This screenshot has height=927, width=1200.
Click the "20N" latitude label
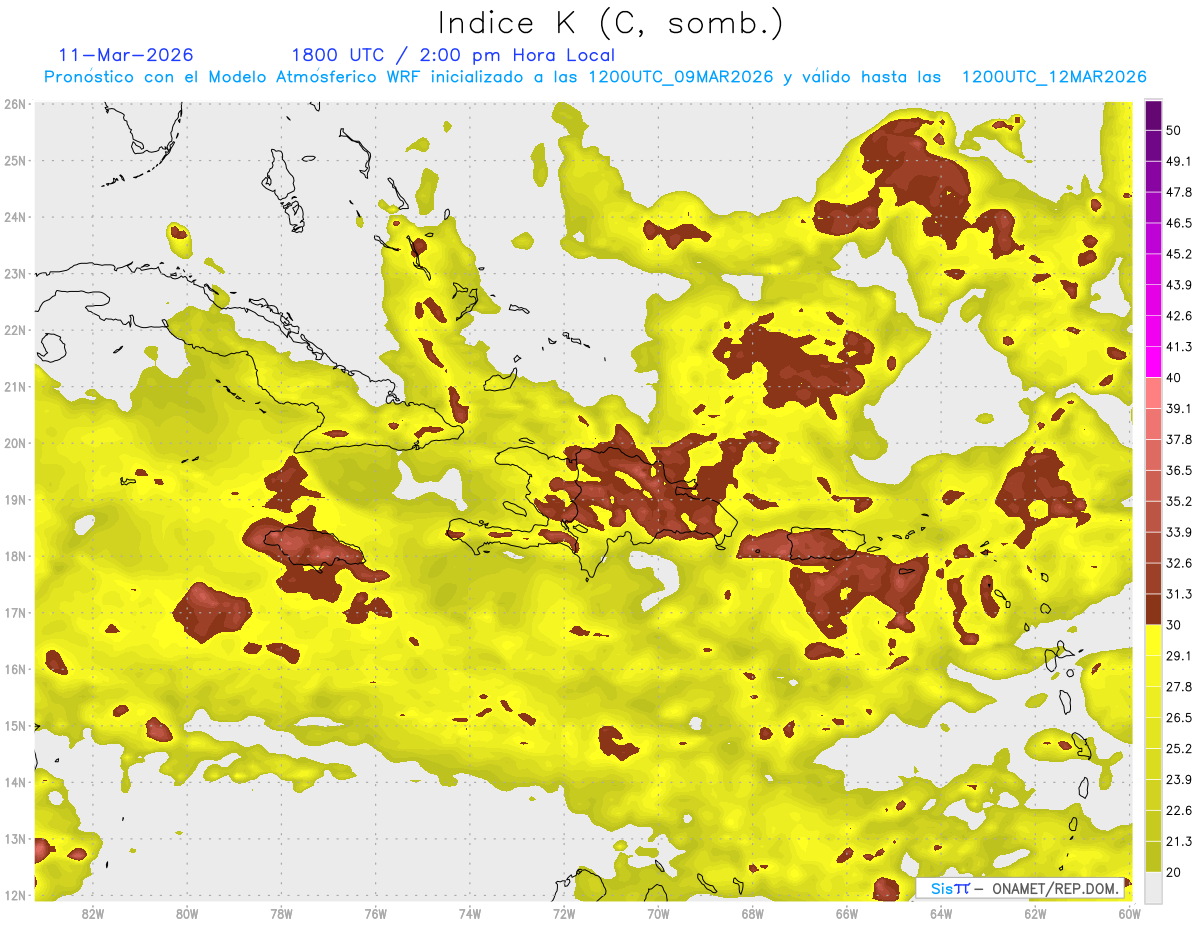pyautogui.click(x=16, y=443)
